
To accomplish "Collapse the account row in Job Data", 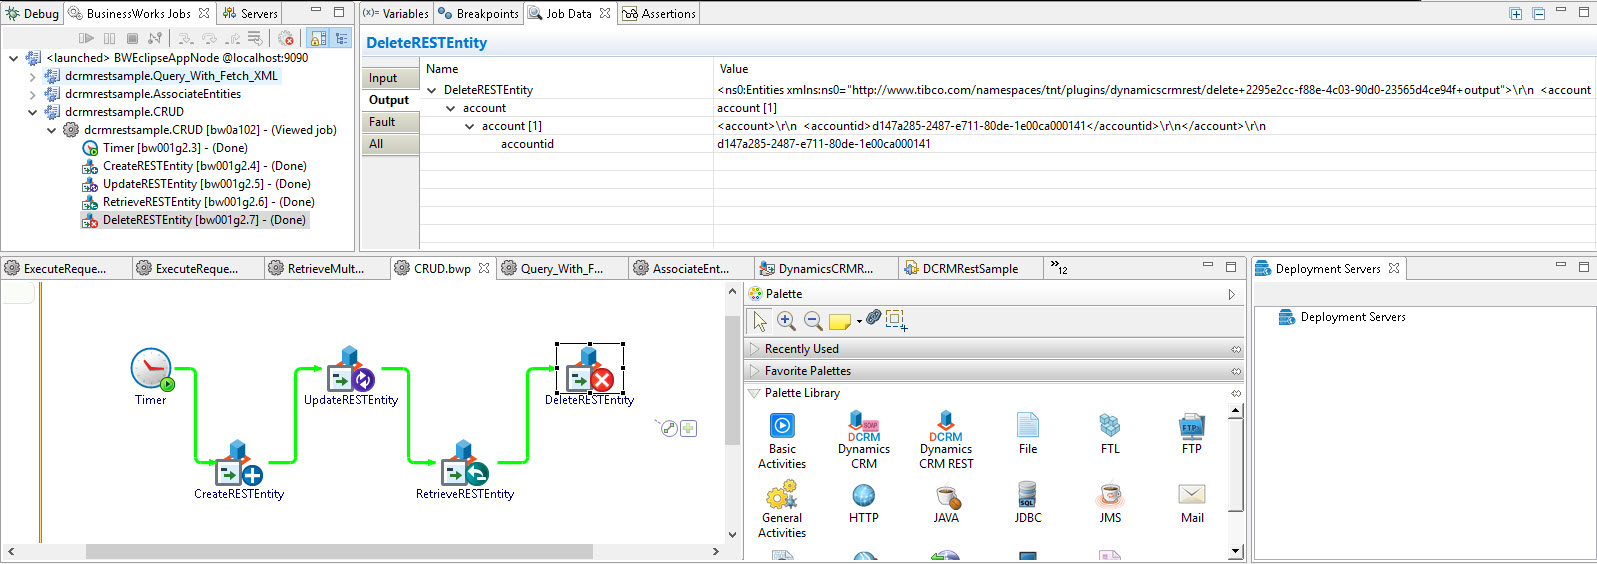I will (x=451, y=108).
